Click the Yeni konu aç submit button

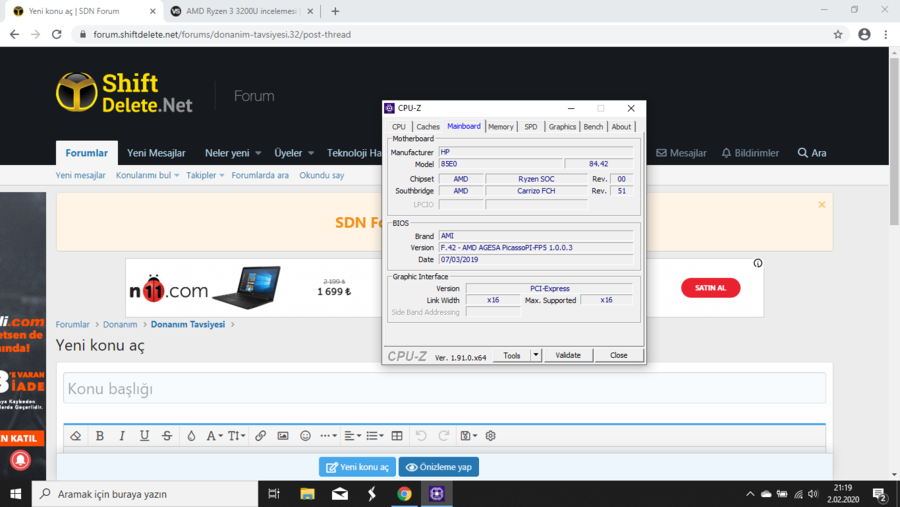coord(357,467)
